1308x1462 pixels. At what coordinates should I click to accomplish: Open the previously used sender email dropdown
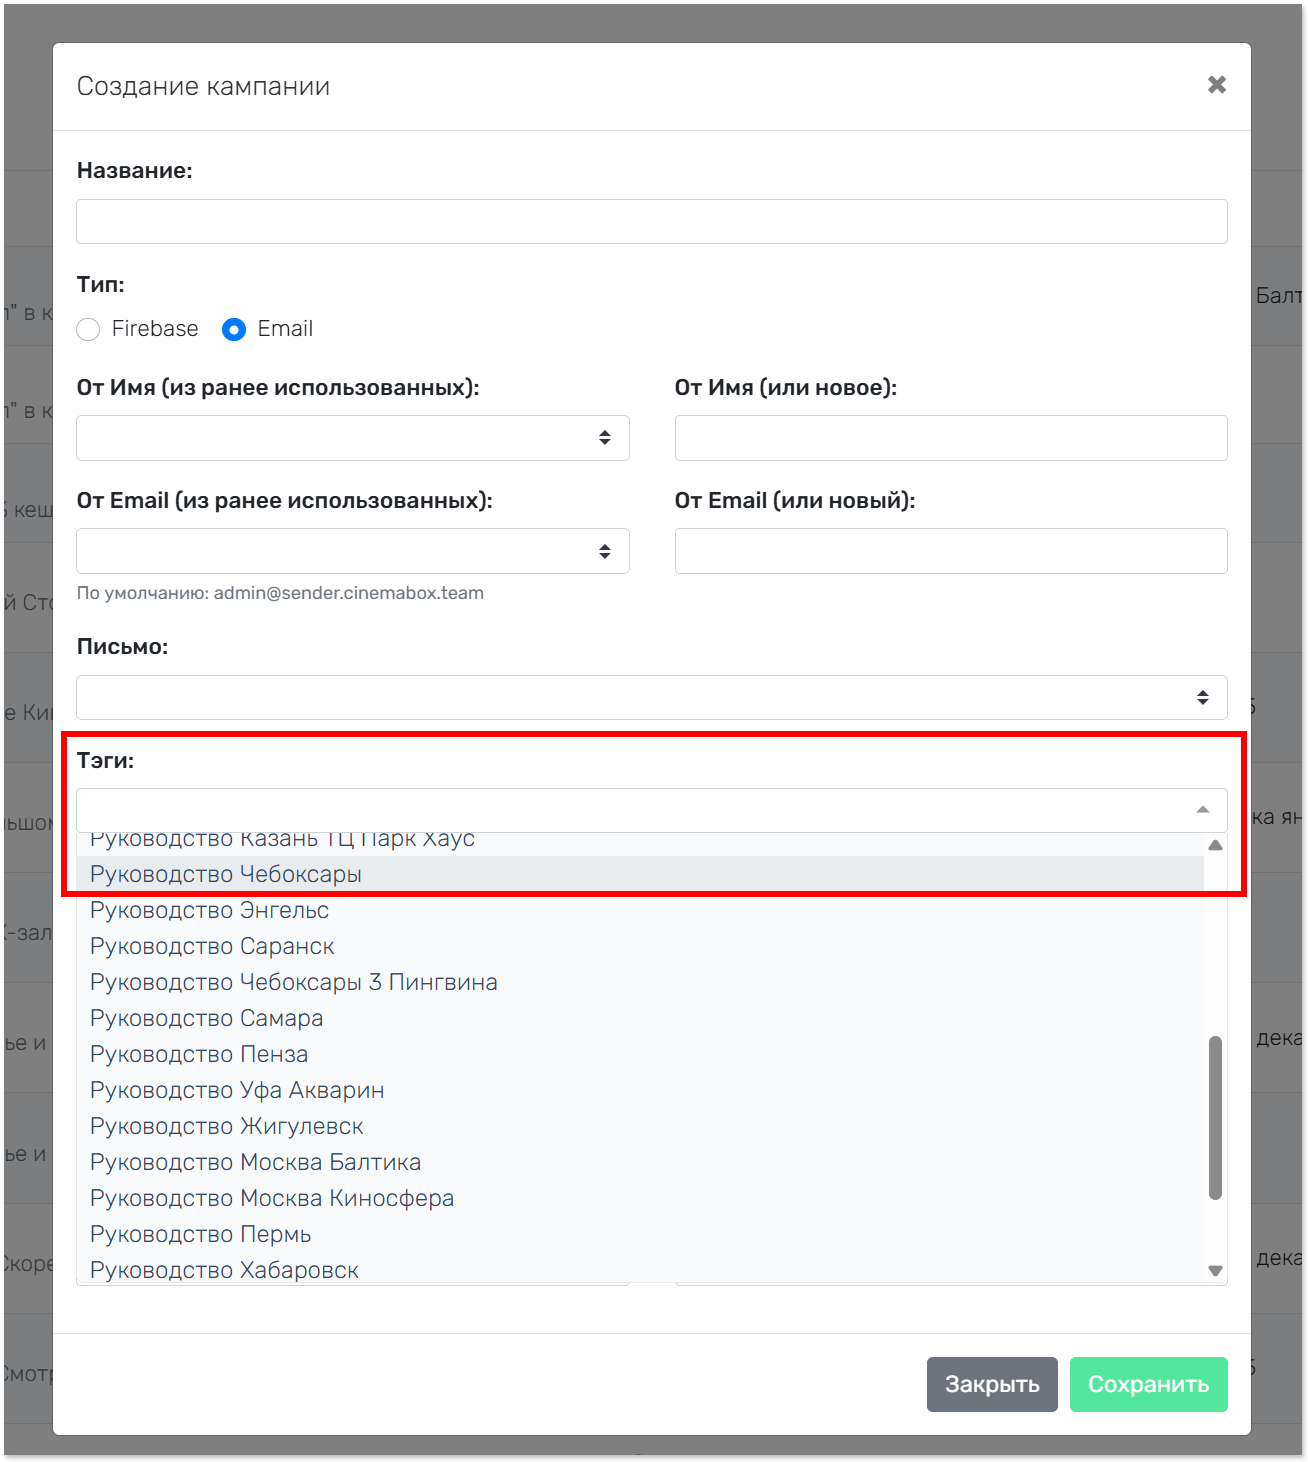(352, 551)
